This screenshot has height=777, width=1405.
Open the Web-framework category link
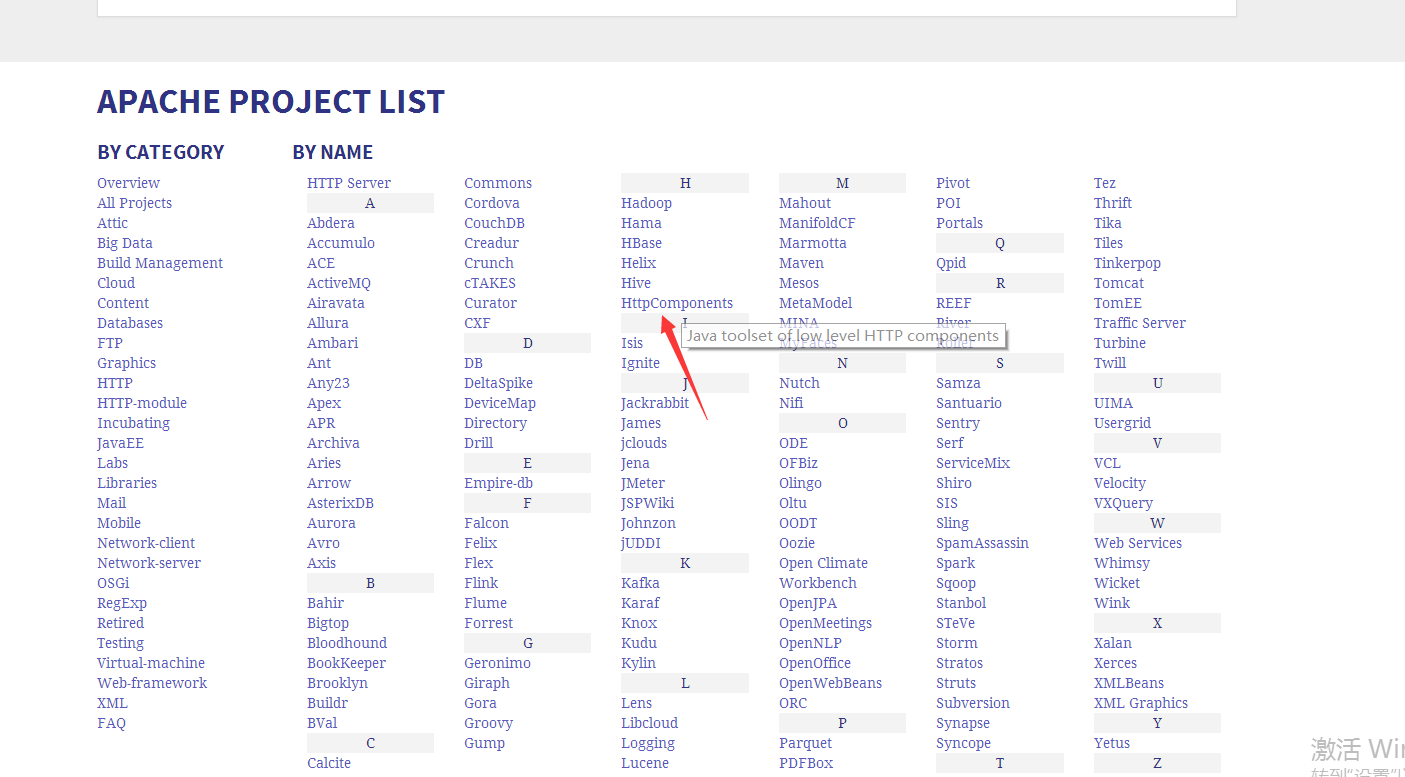[x=152, y=683]
